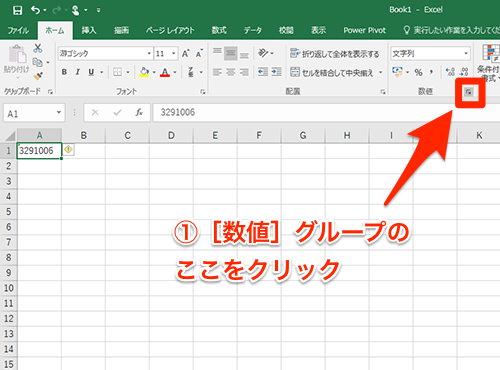Increase indent in the cell

point(276,72)
